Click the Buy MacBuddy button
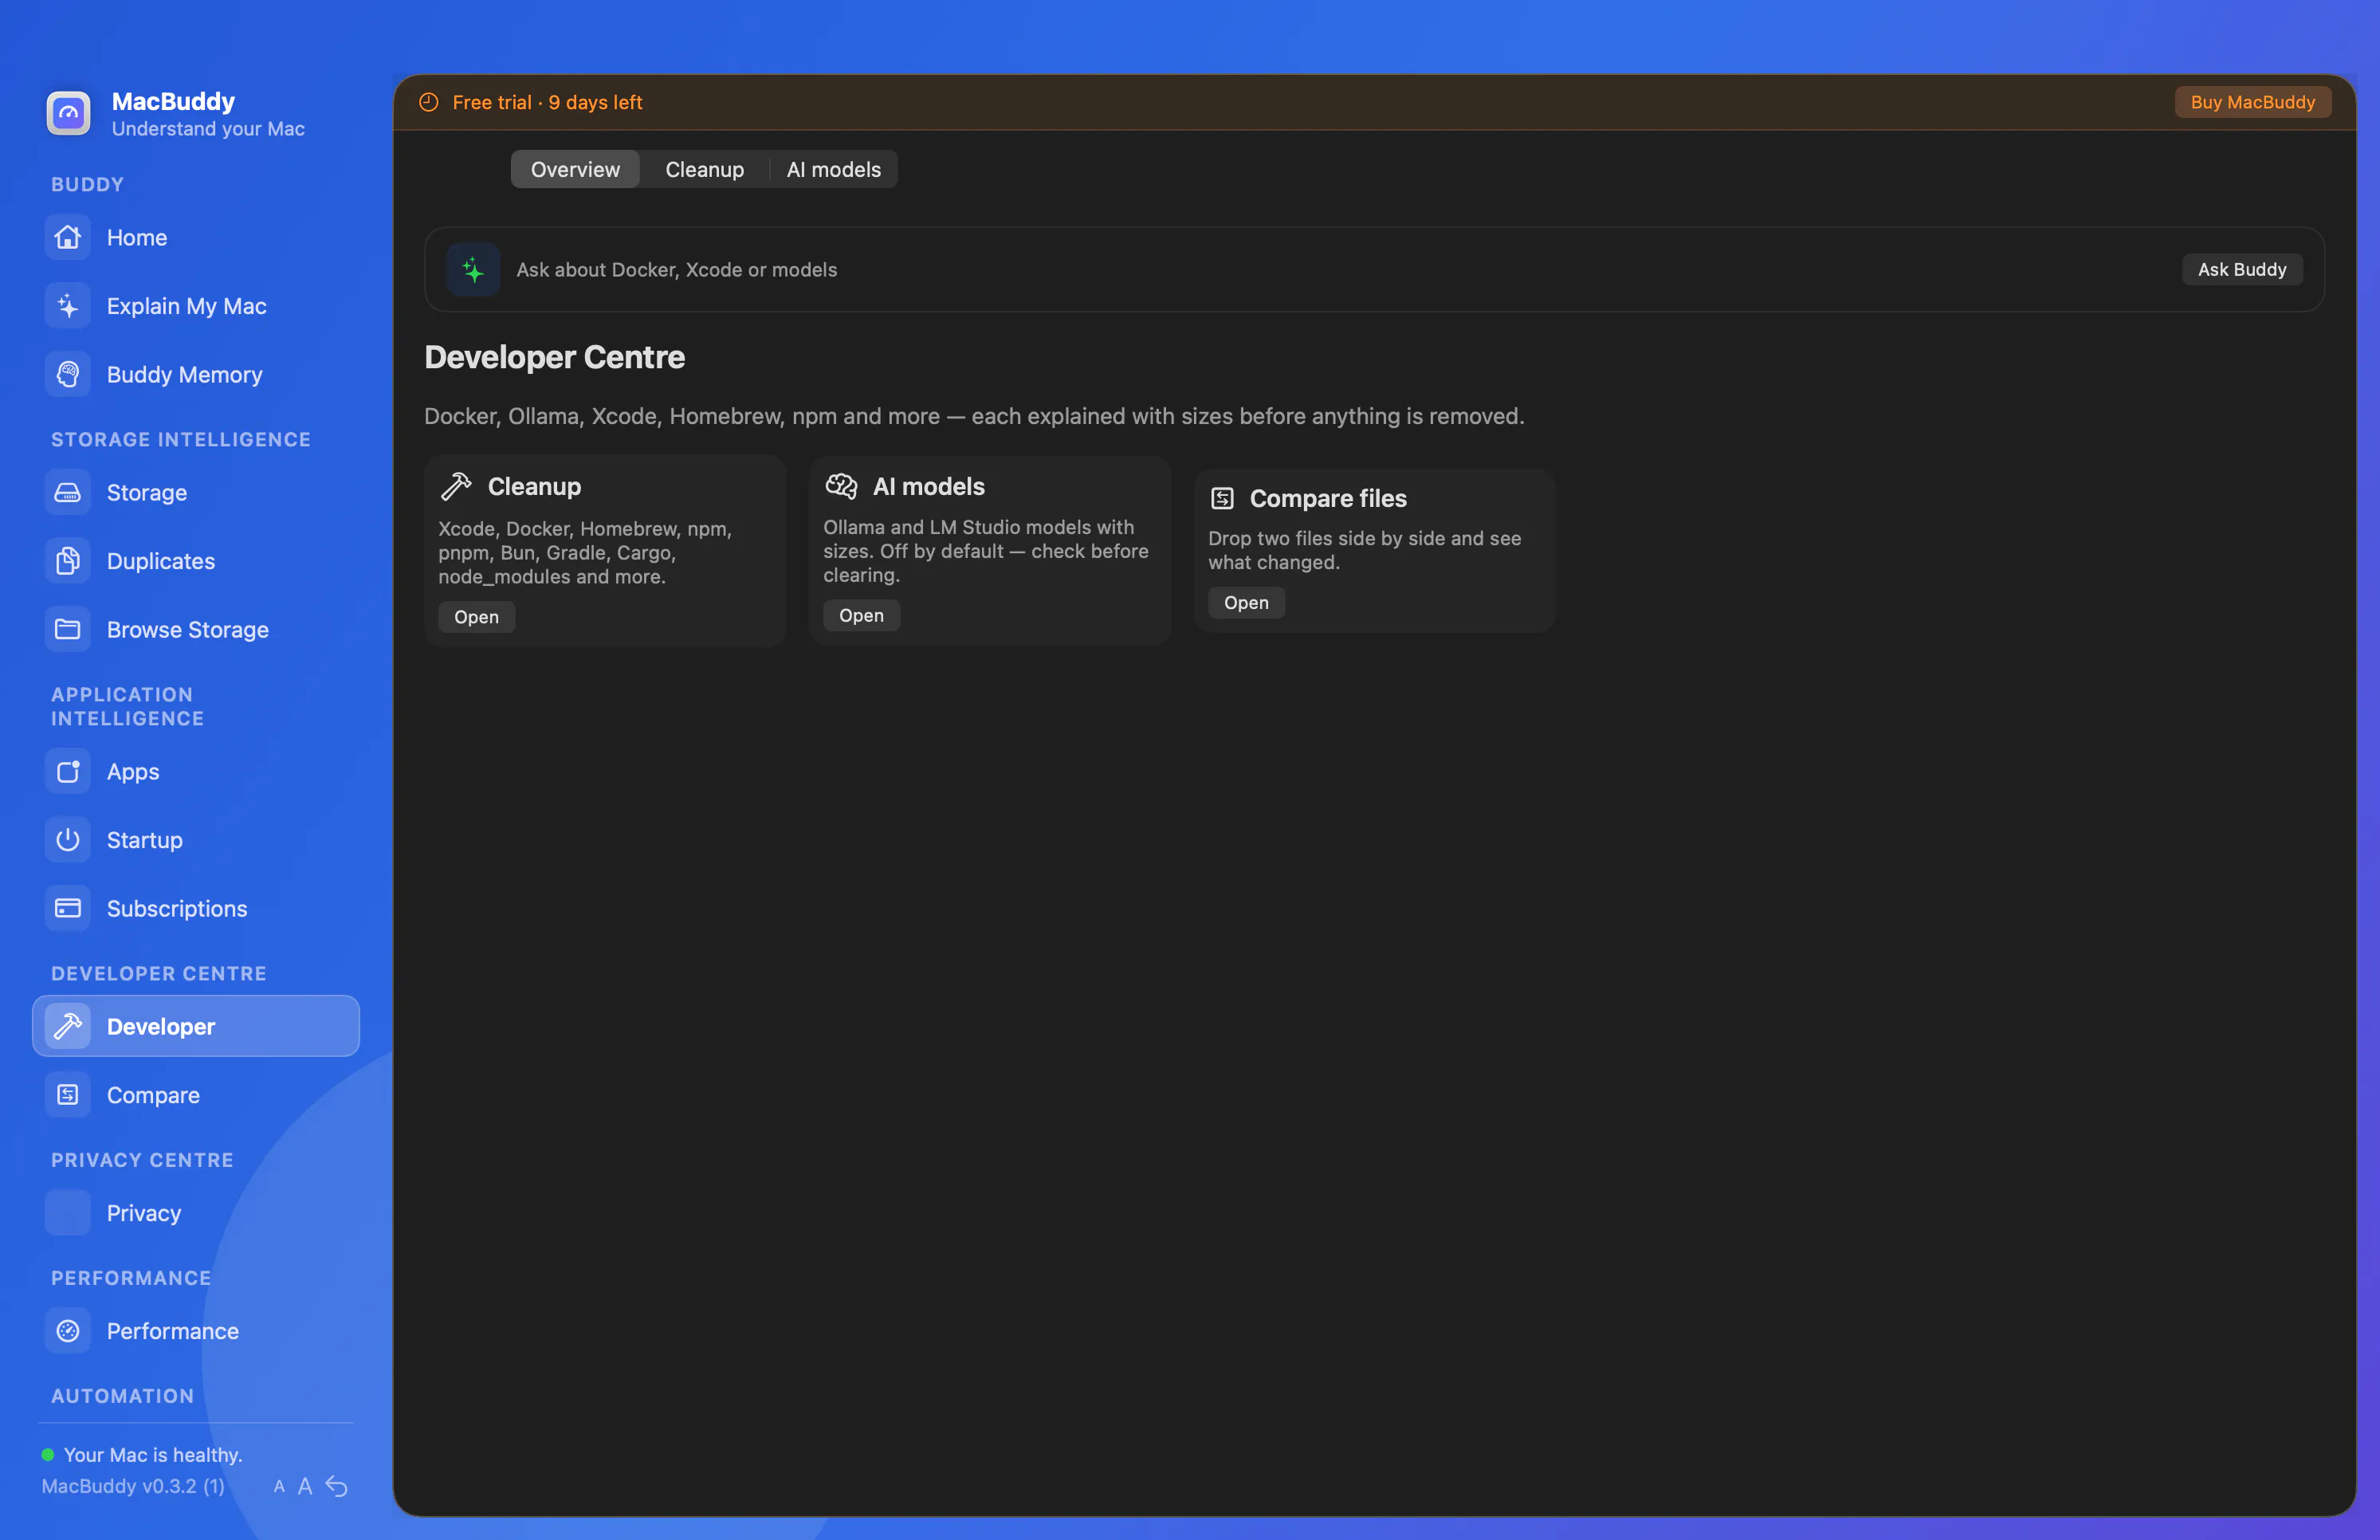The image size is (2380, 1540). (2252, 102)
